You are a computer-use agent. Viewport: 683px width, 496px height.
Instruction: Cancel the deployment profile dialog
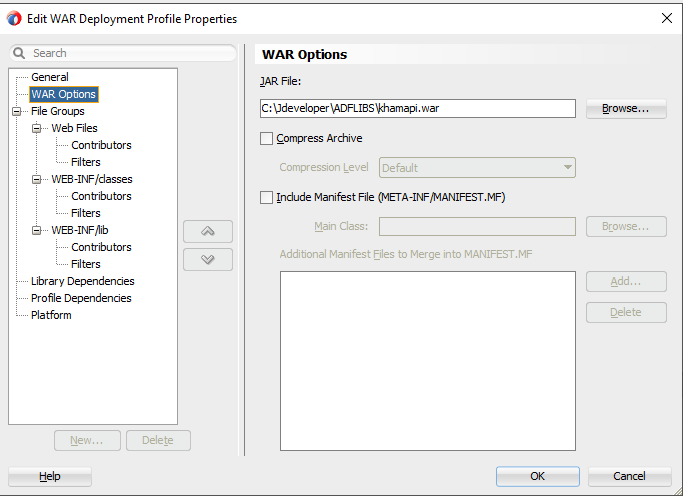(629, 476)
